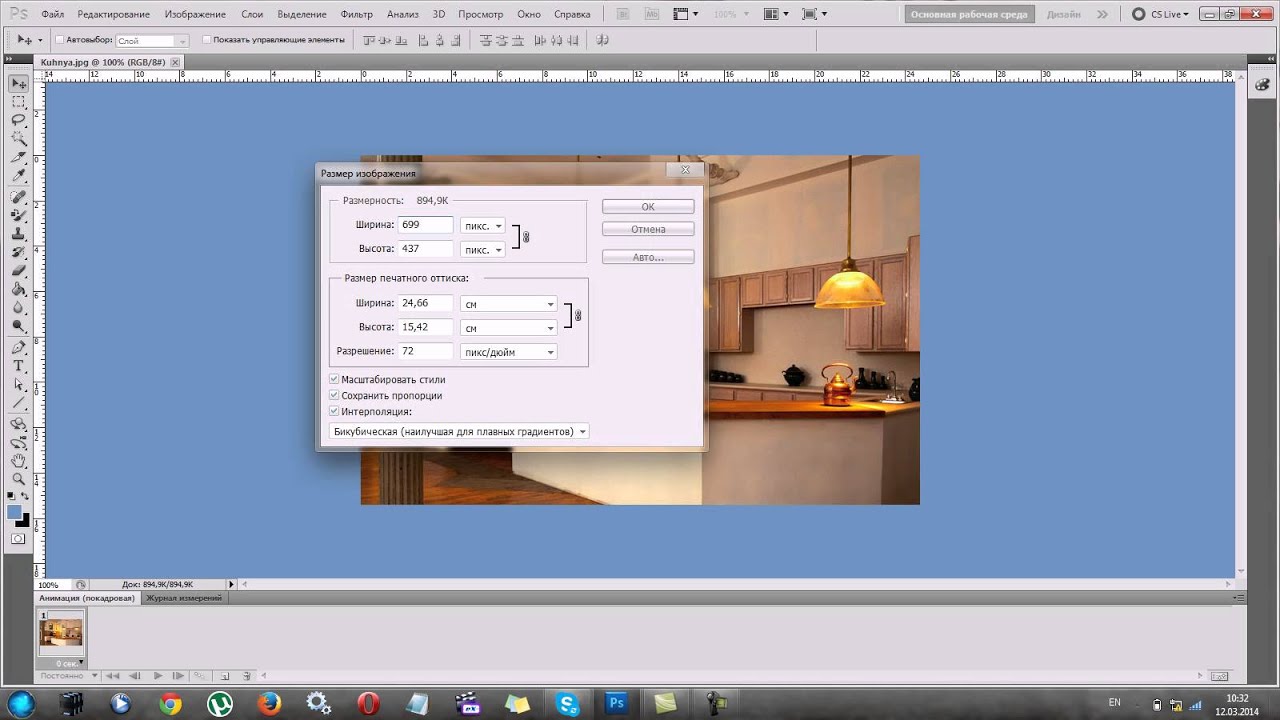The width and height of the screenshot is (1280, 720).
Task: Toggle Quick Mask mode icon
Action: 18,539
